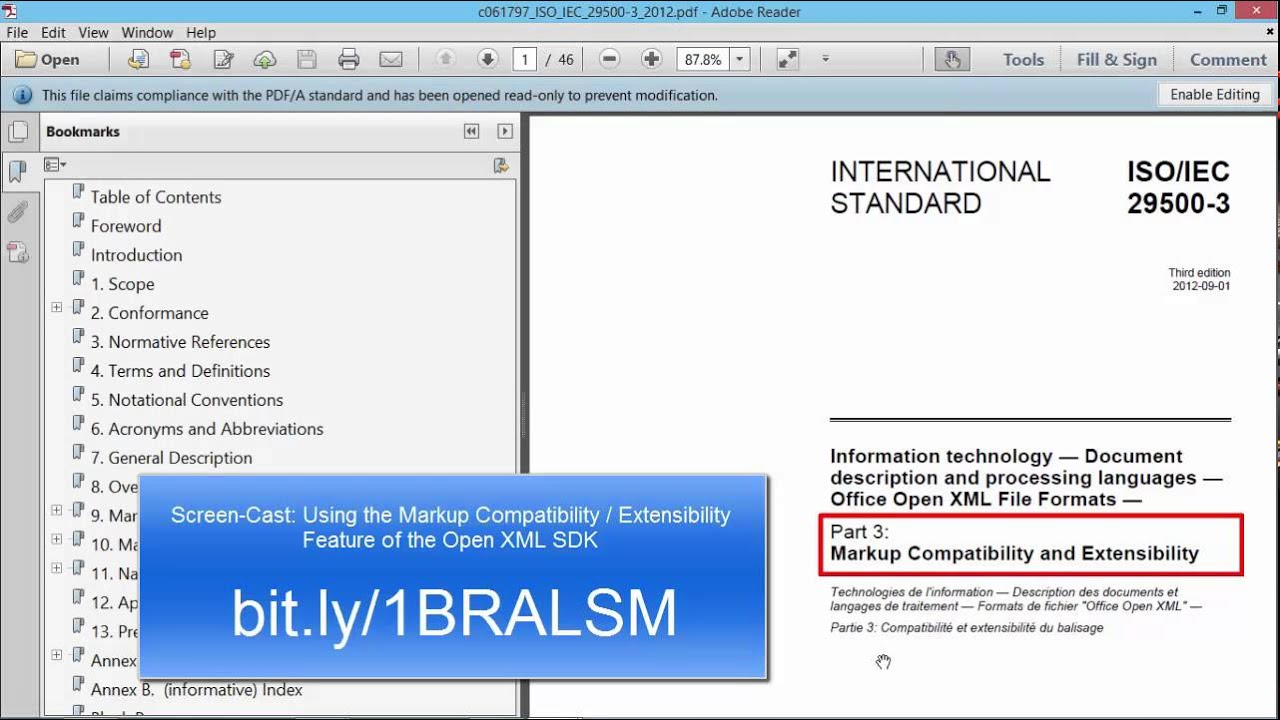Open the bookmarks options list dropdown
1280x720 pixels.
click(x=55, y=165)
